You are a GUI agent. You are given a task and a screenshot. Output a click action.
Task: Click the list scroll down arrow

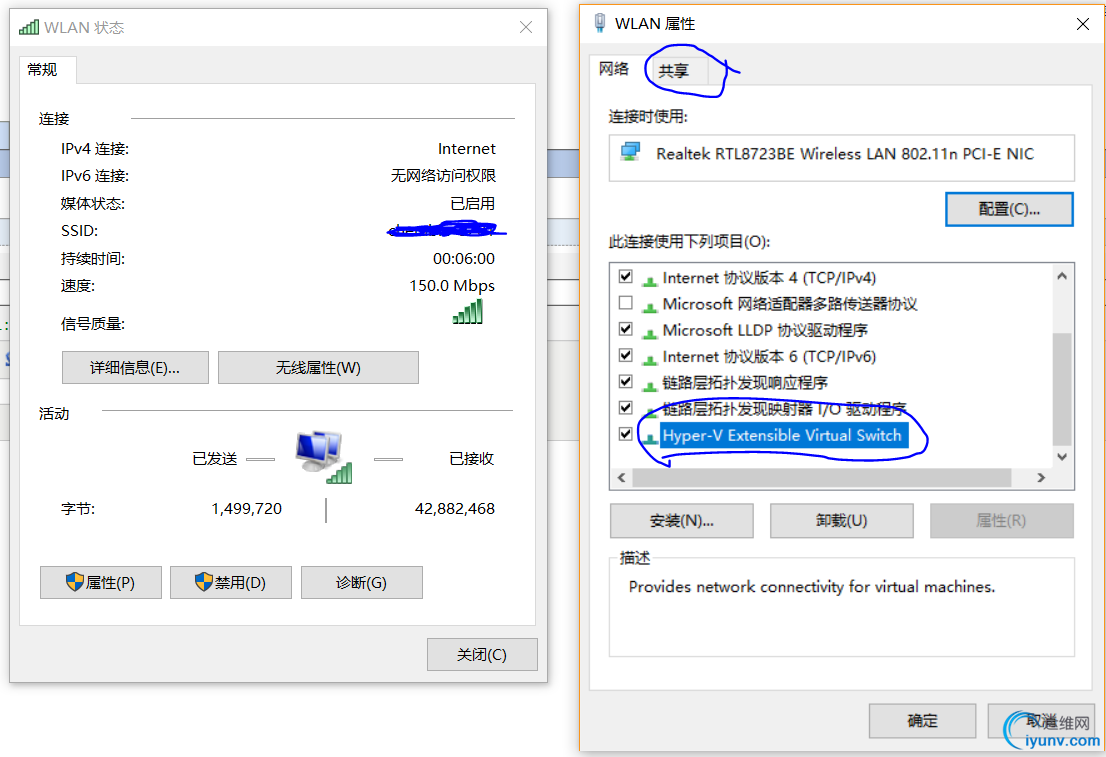(x=1062, y=456)
